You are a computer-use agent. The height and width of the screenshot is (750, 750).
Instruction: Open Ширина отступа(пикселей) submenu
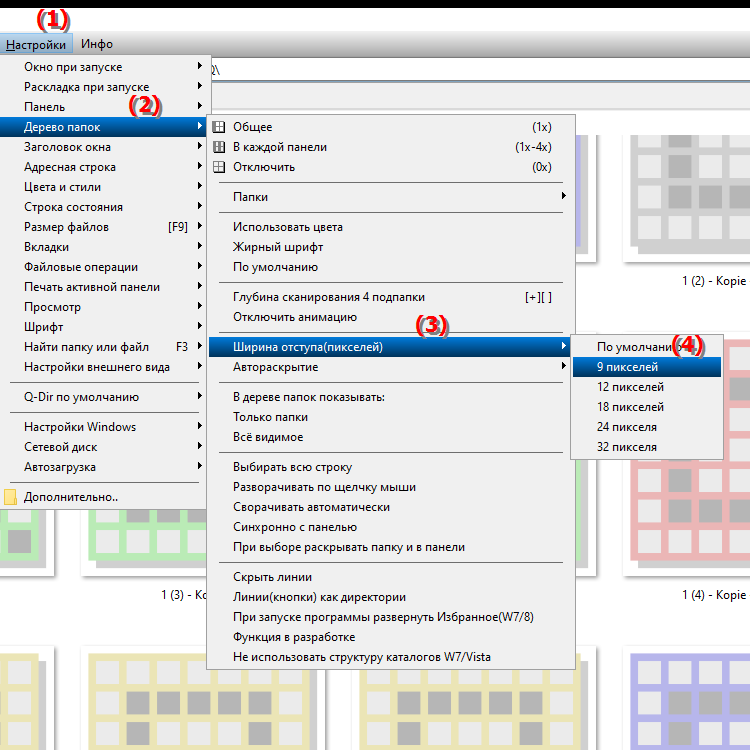(x=391, y=347)
